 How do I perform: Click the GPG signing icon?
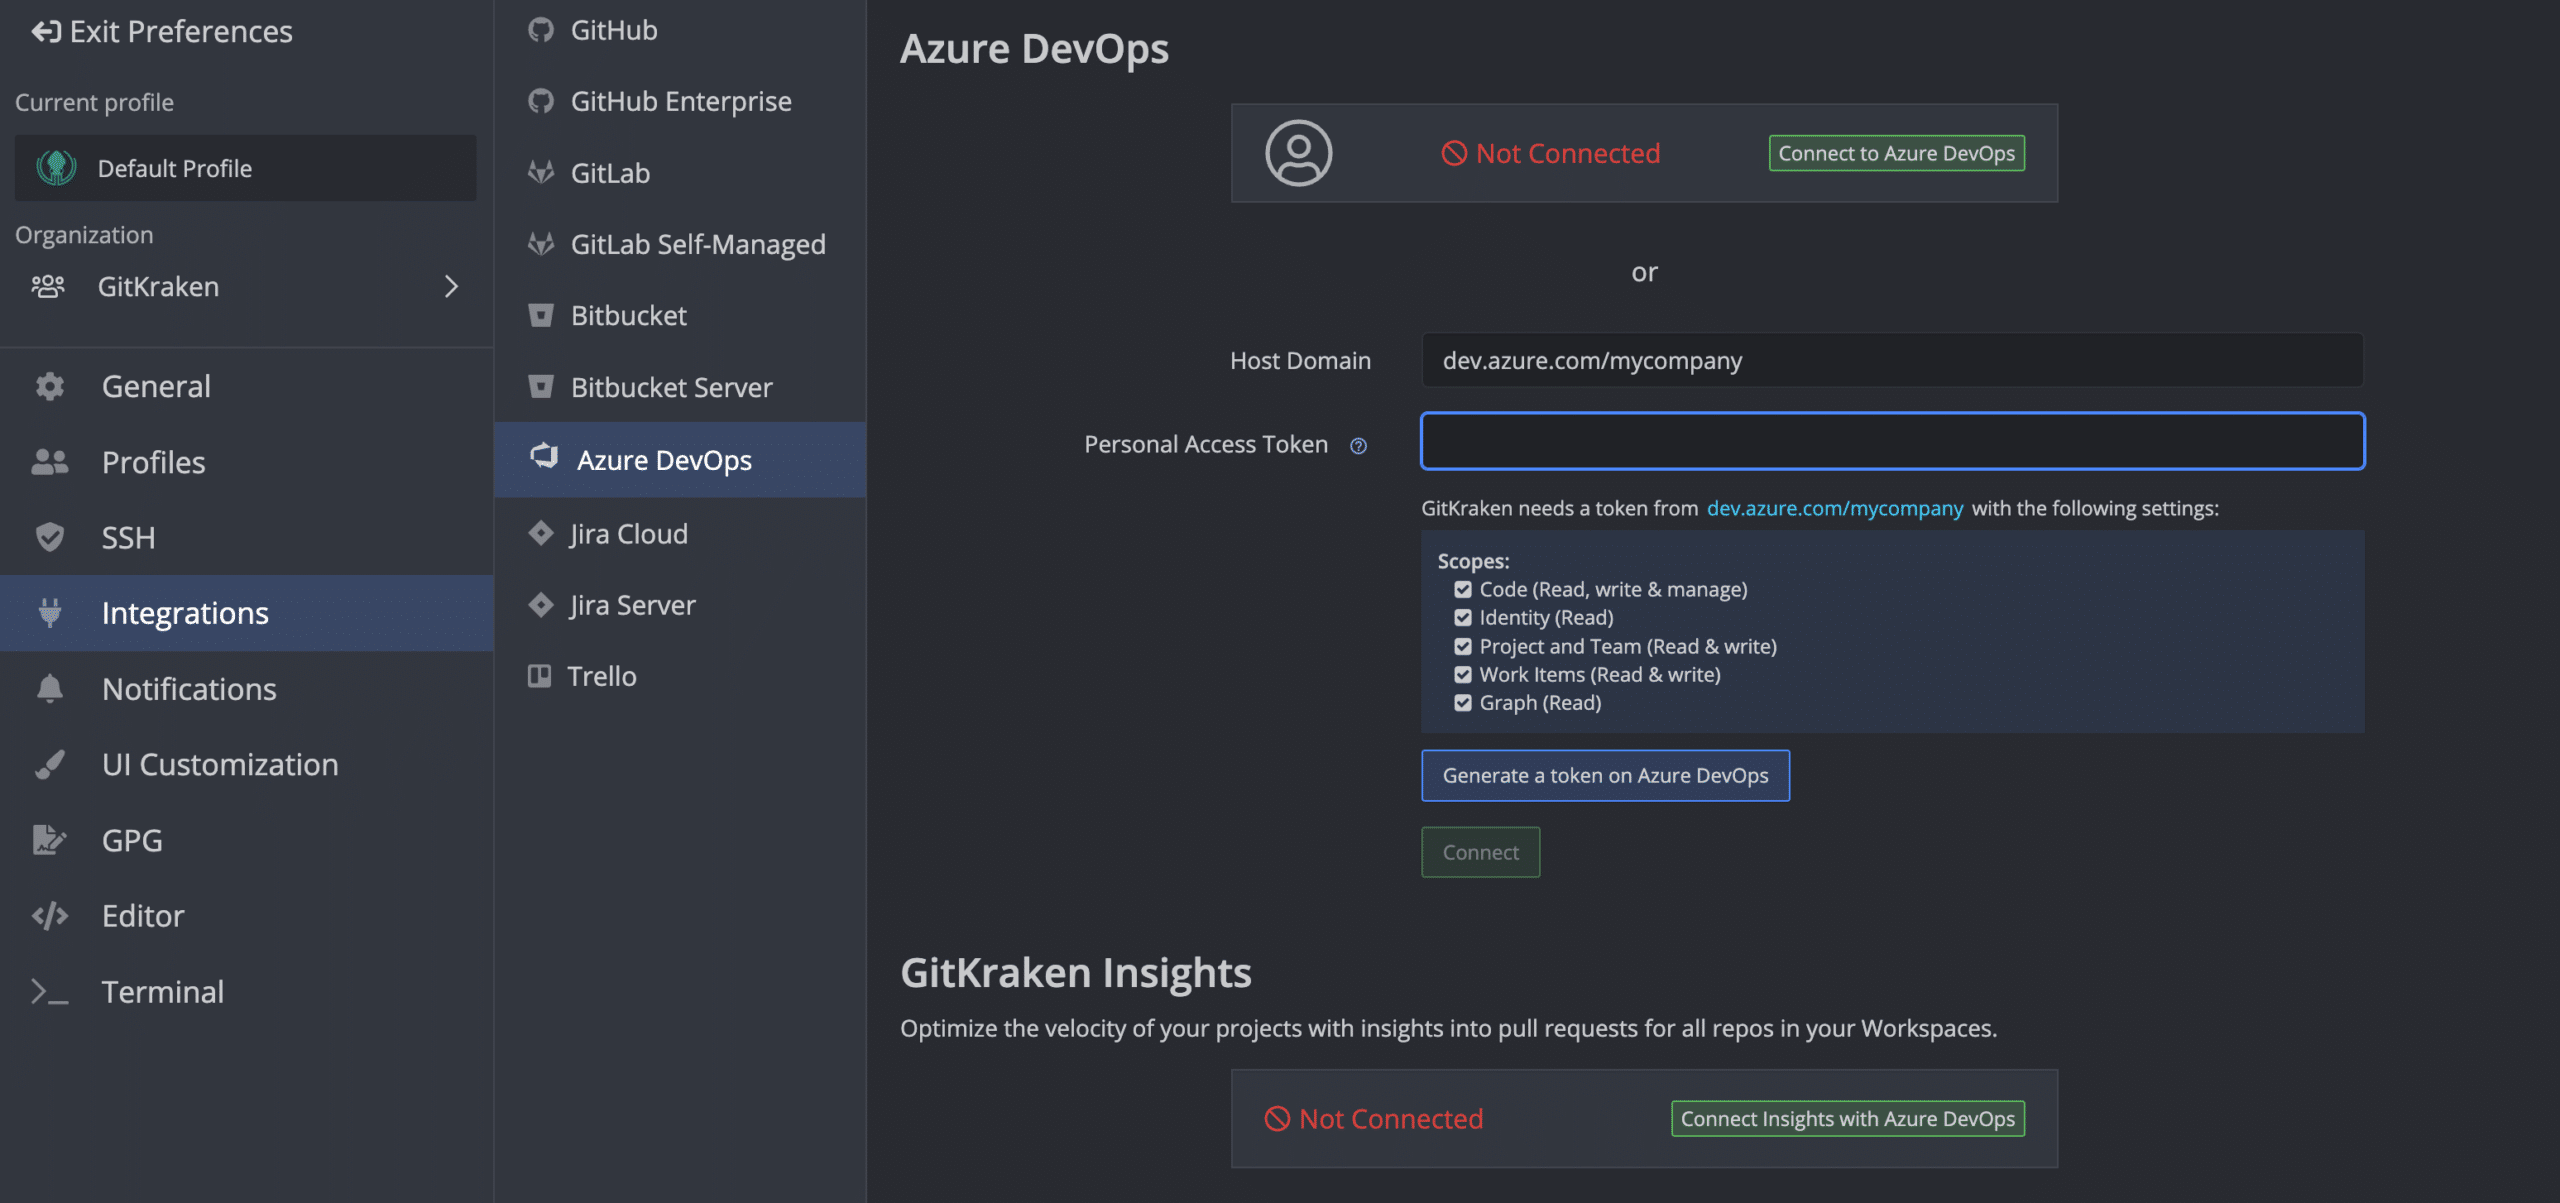[x=49, y=840]
